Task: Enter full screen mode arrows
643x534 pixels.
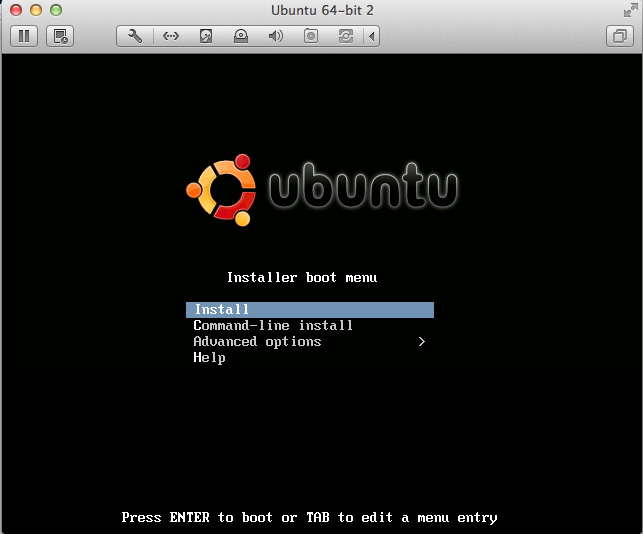Action: [x=630, y=10]
